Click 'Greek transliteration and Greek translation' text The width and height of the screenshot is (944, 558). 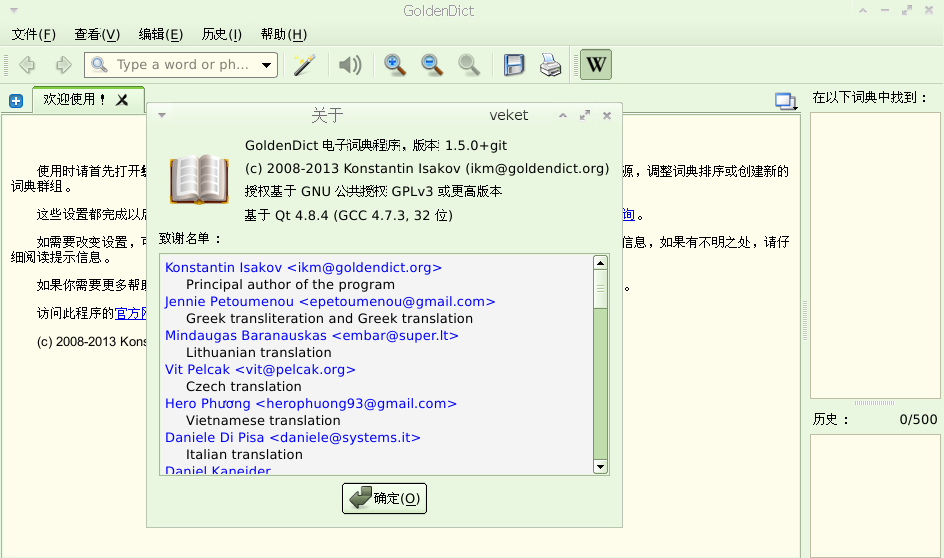tap(329, 318)
